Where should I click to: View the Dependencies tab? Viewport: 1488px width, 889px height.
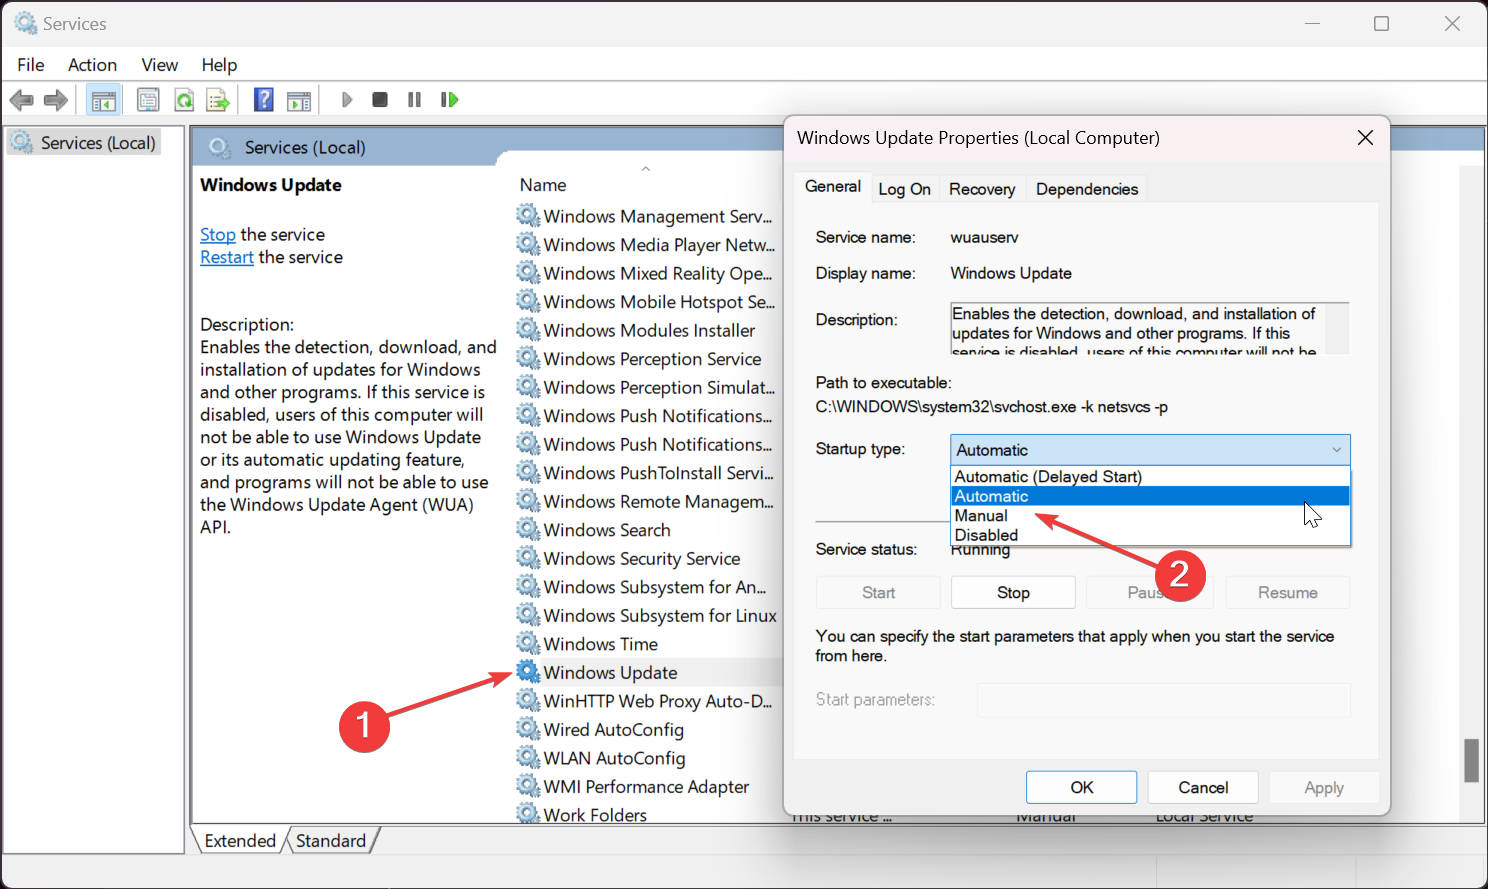[1087, 189]
